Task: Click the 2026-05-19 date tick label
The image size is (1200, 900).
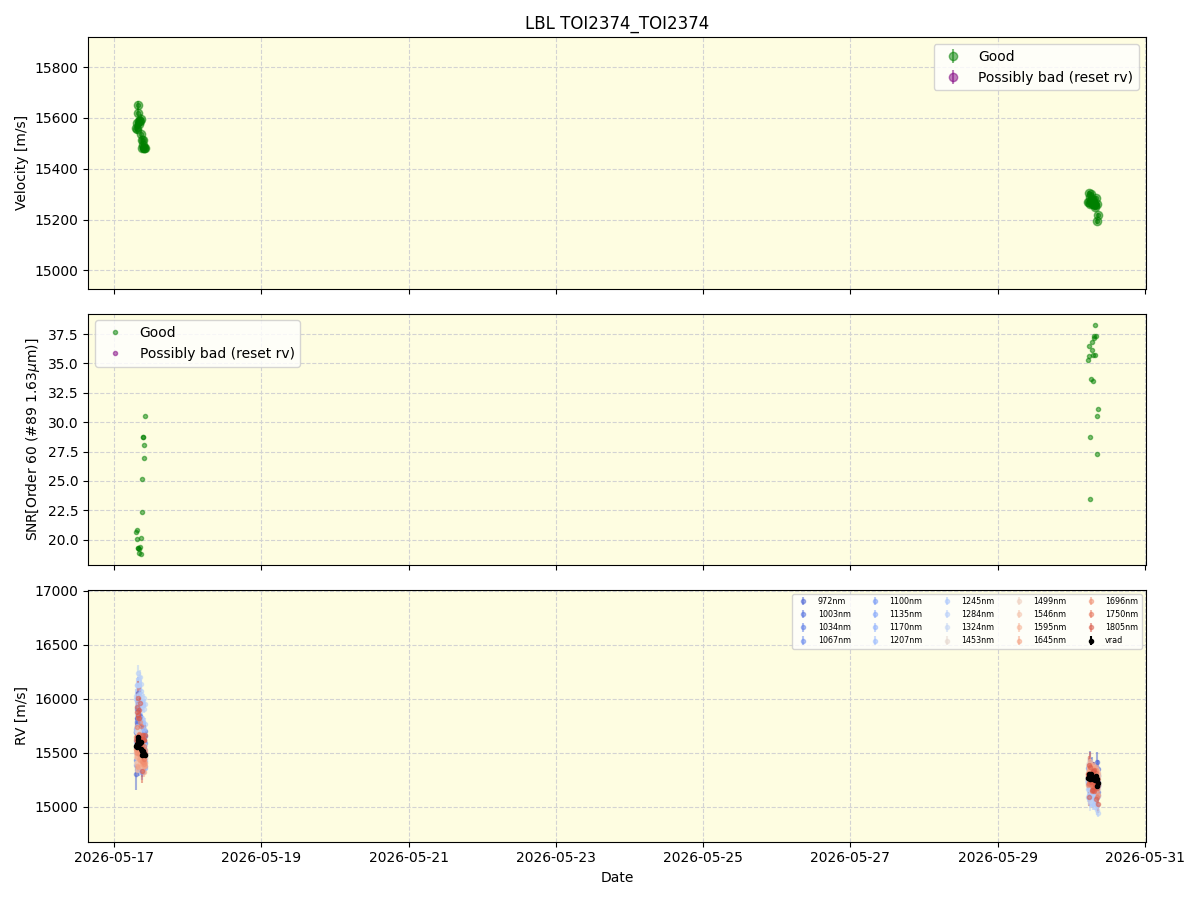Action: (x=261, y=857)
